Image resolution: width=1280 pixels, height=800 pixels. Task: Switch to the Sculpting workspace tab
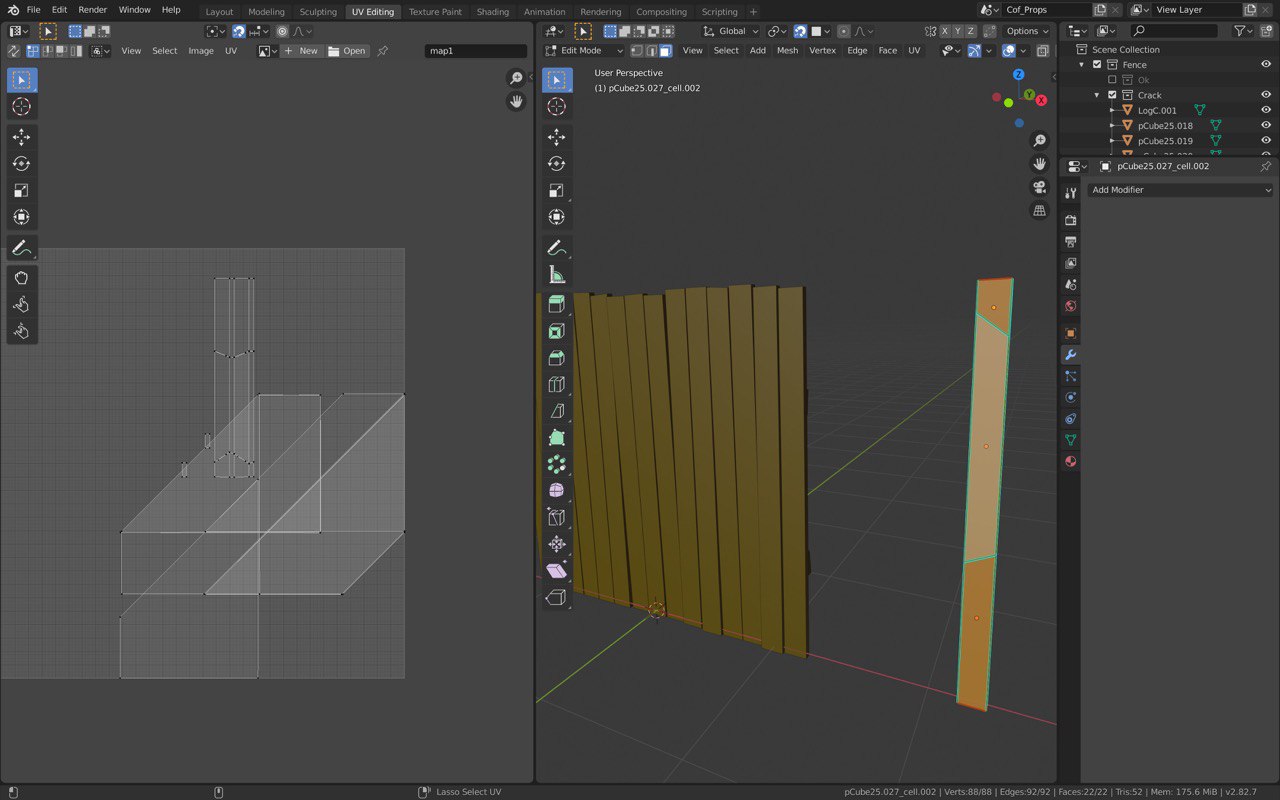tap(318, 12)
